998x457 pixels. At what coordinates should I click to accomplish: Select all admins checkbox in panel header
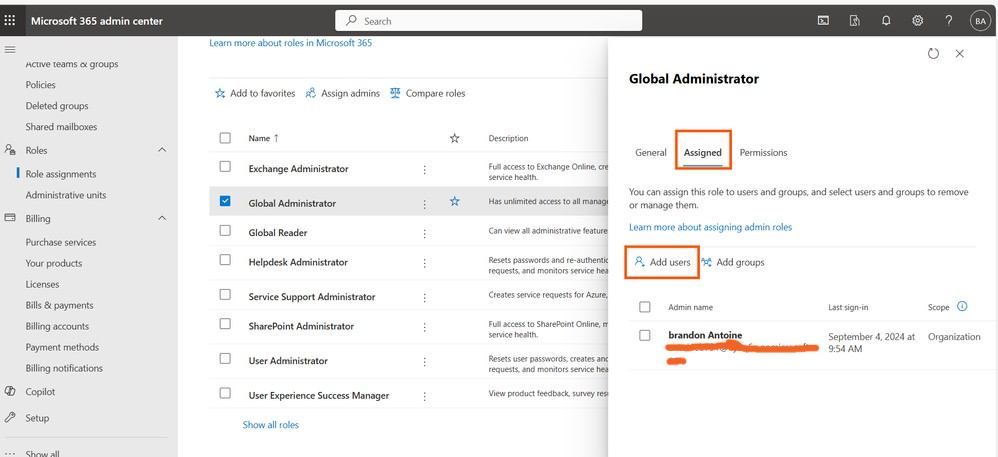645,307
